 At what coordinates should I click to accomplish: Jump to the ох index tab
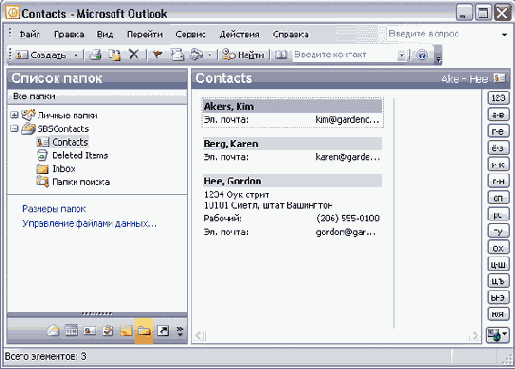point(498,248)
